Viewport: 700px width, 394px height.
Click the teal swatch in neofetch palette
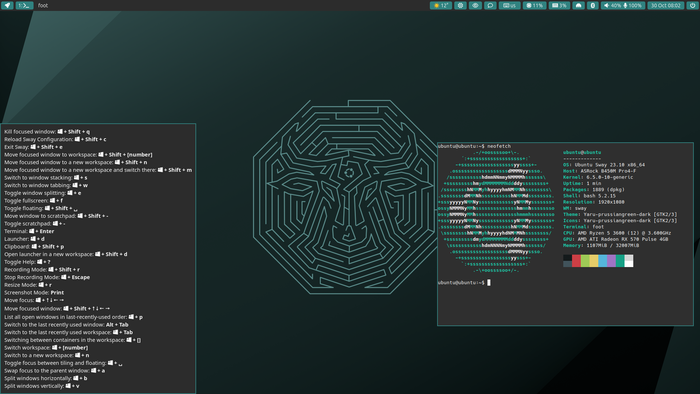coord(620,261)
